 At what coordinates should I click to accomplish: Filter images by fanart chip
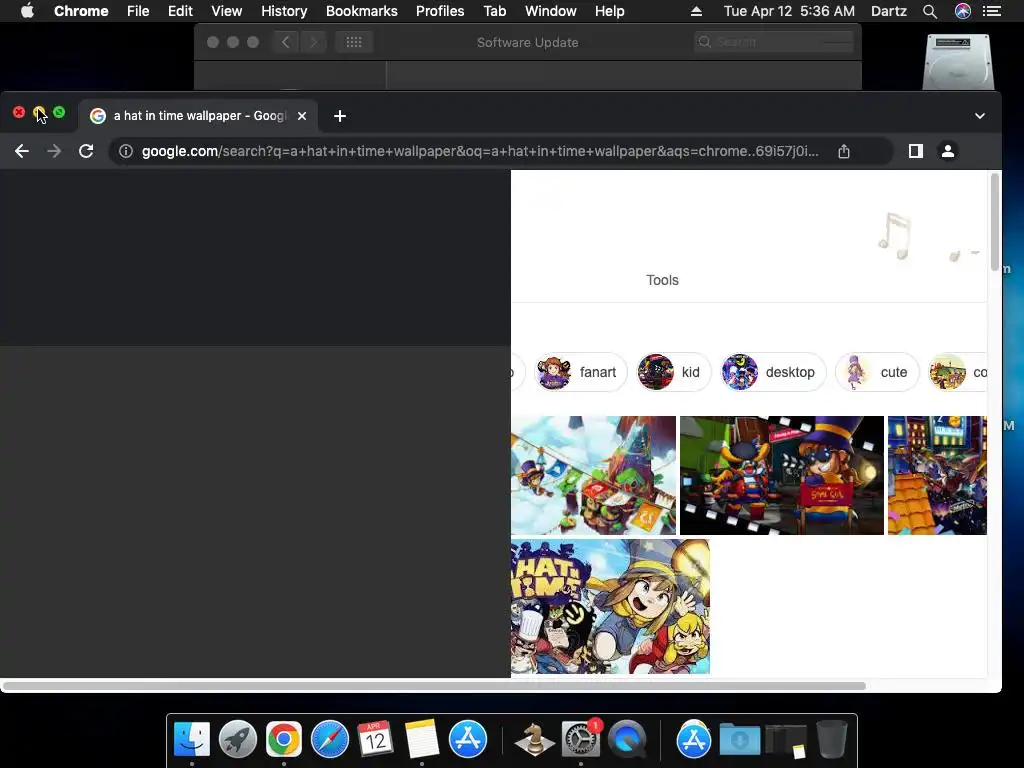click(580, 372)
